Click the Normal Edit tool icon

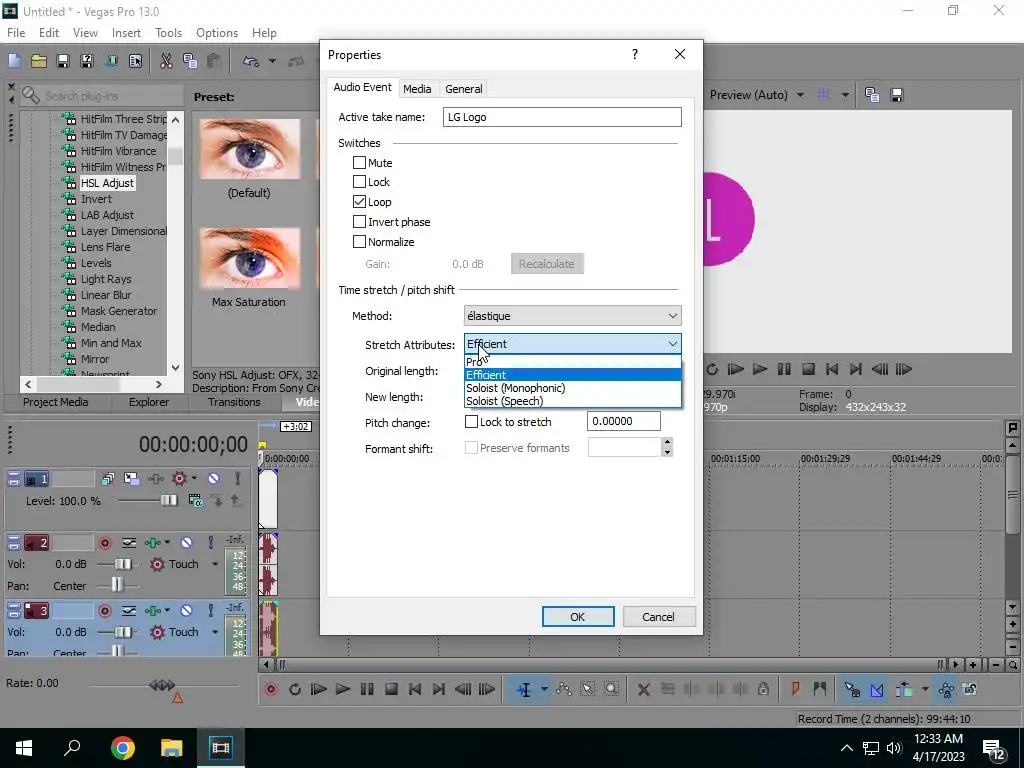coord(524,689)
